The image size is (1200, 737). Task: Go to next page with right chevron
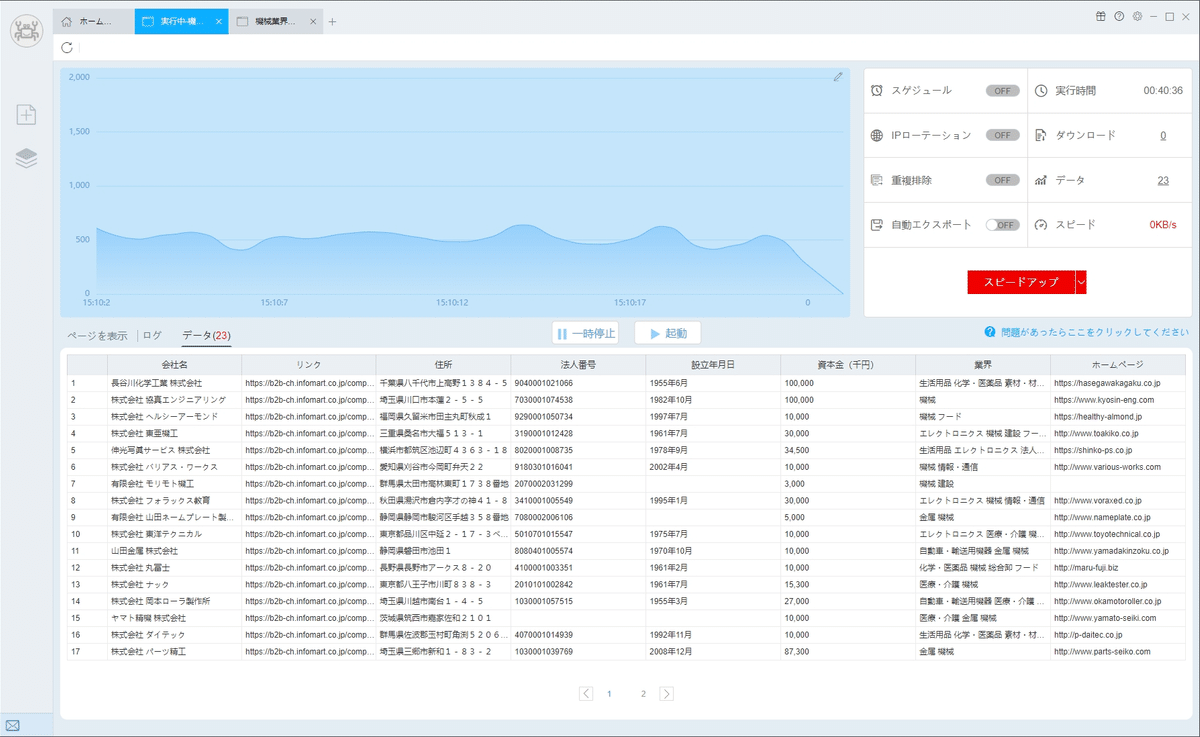667,693
